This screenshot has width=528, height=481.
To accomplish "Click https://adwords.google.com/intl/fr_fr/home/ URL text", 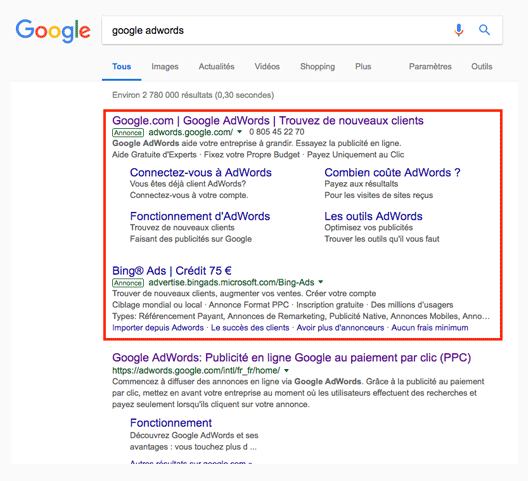I will (196, 371).
